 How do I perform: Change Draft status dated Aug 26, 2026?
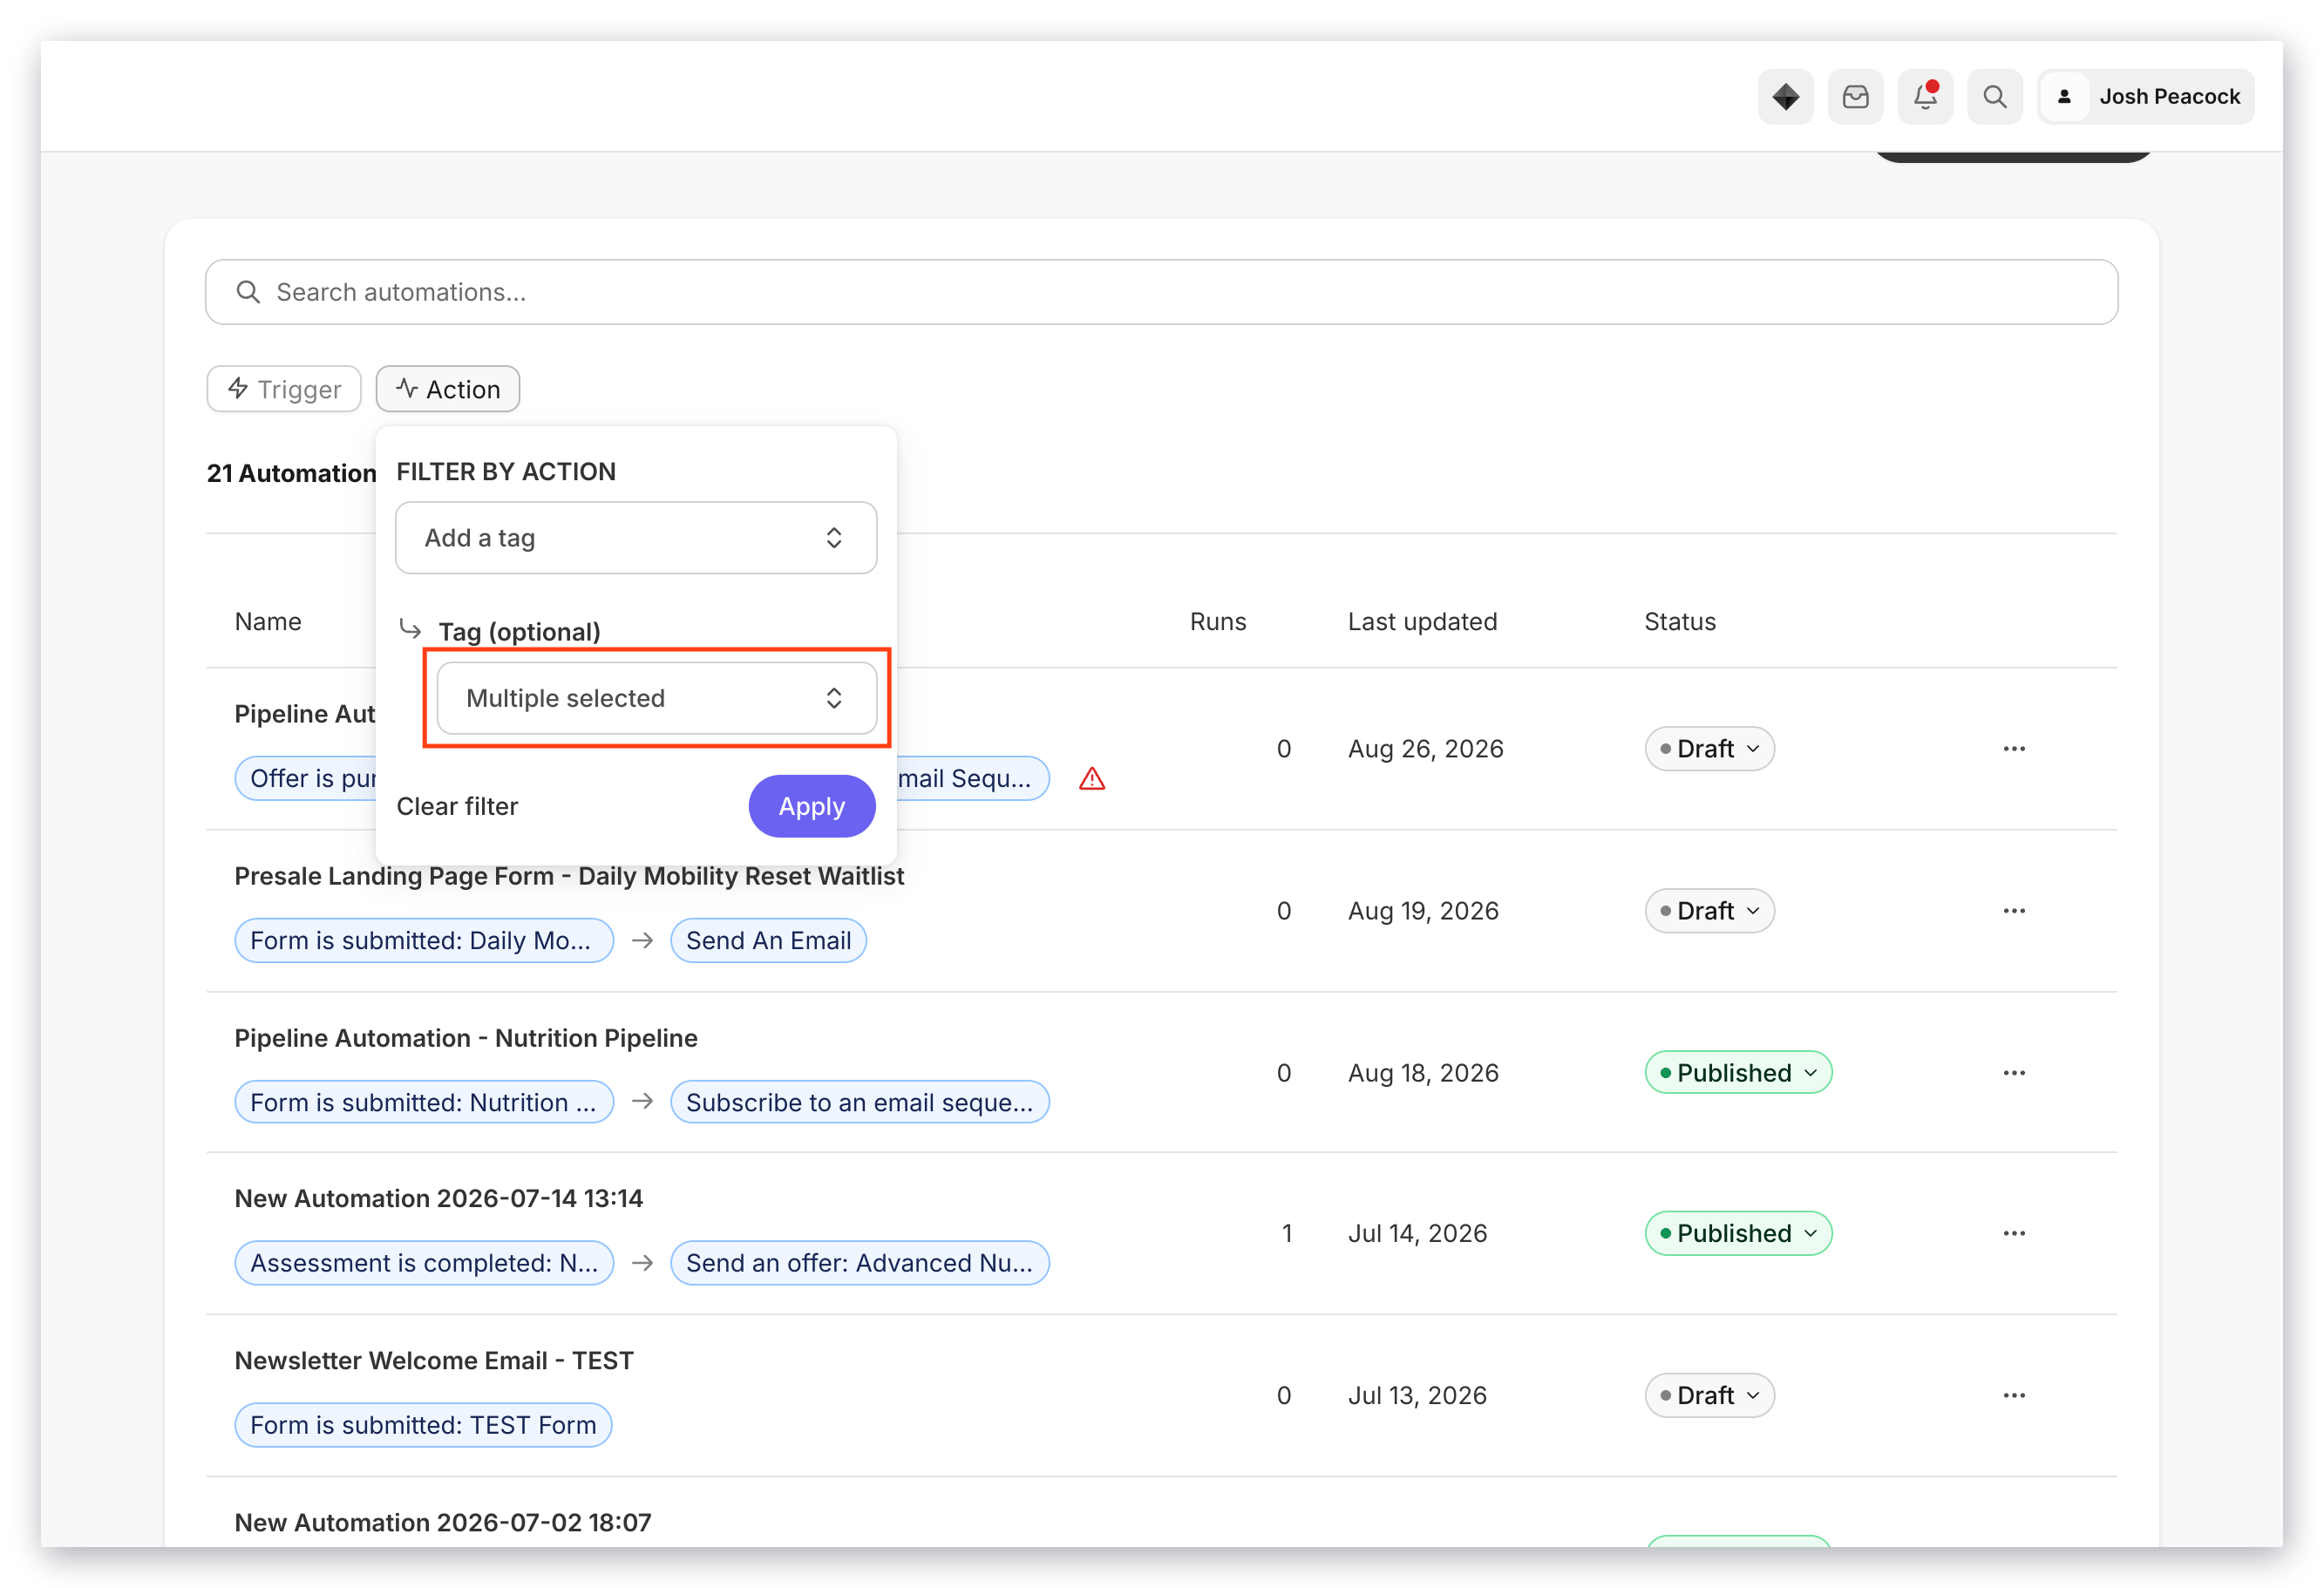1709,749
